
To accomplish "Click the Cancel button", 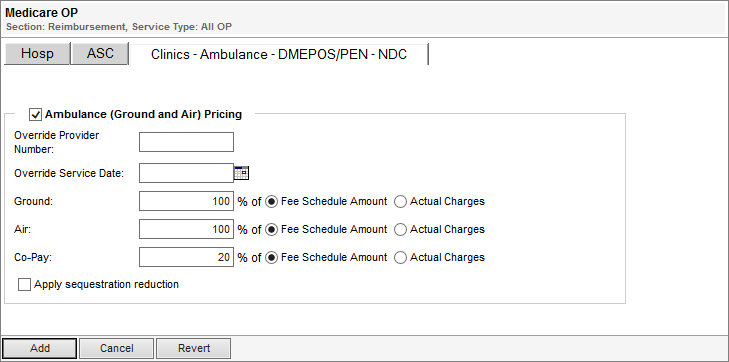I will 116,348.
